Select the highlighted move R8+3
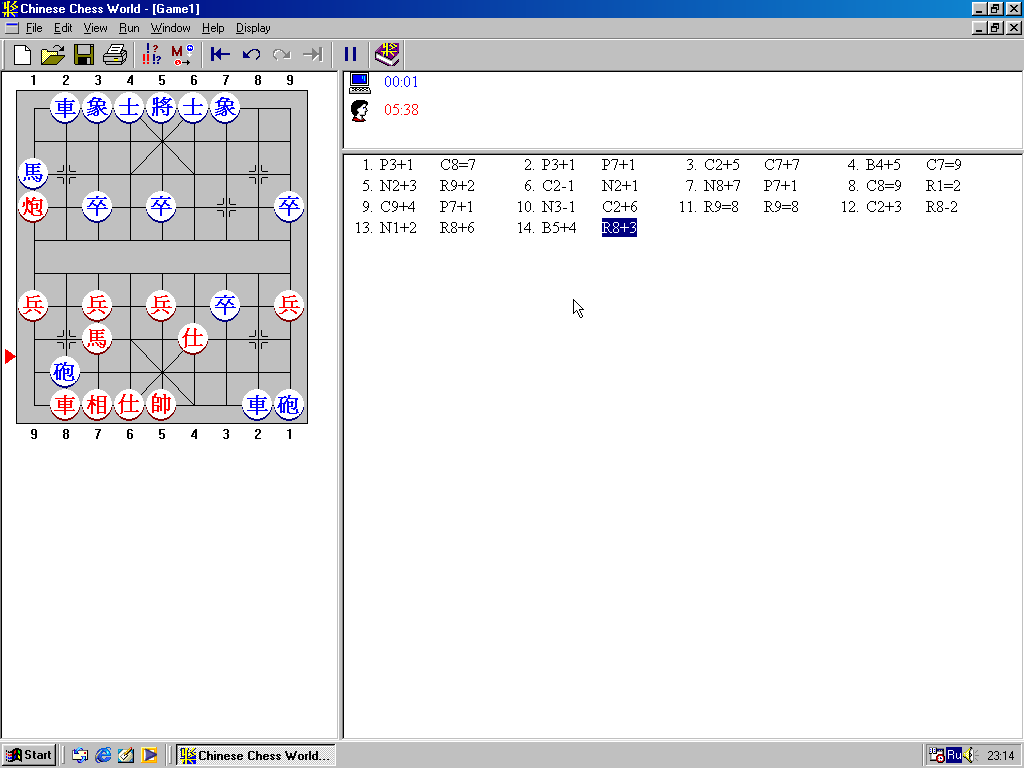Screen dimensions: 1024x768 (x=619, y=228)
